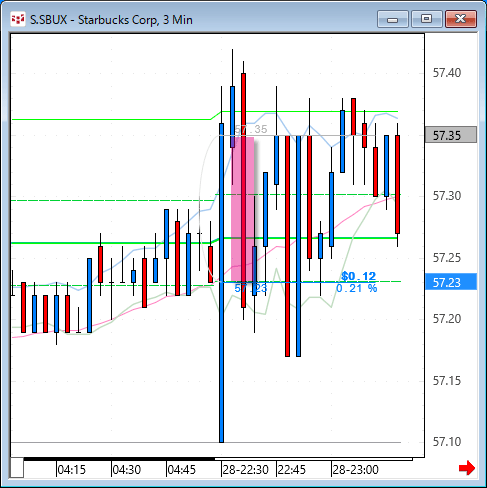Viewport: 487px width, 488px height.
Task: Click the tall blue candle reaching 57.10
Action: coord(221,283)
